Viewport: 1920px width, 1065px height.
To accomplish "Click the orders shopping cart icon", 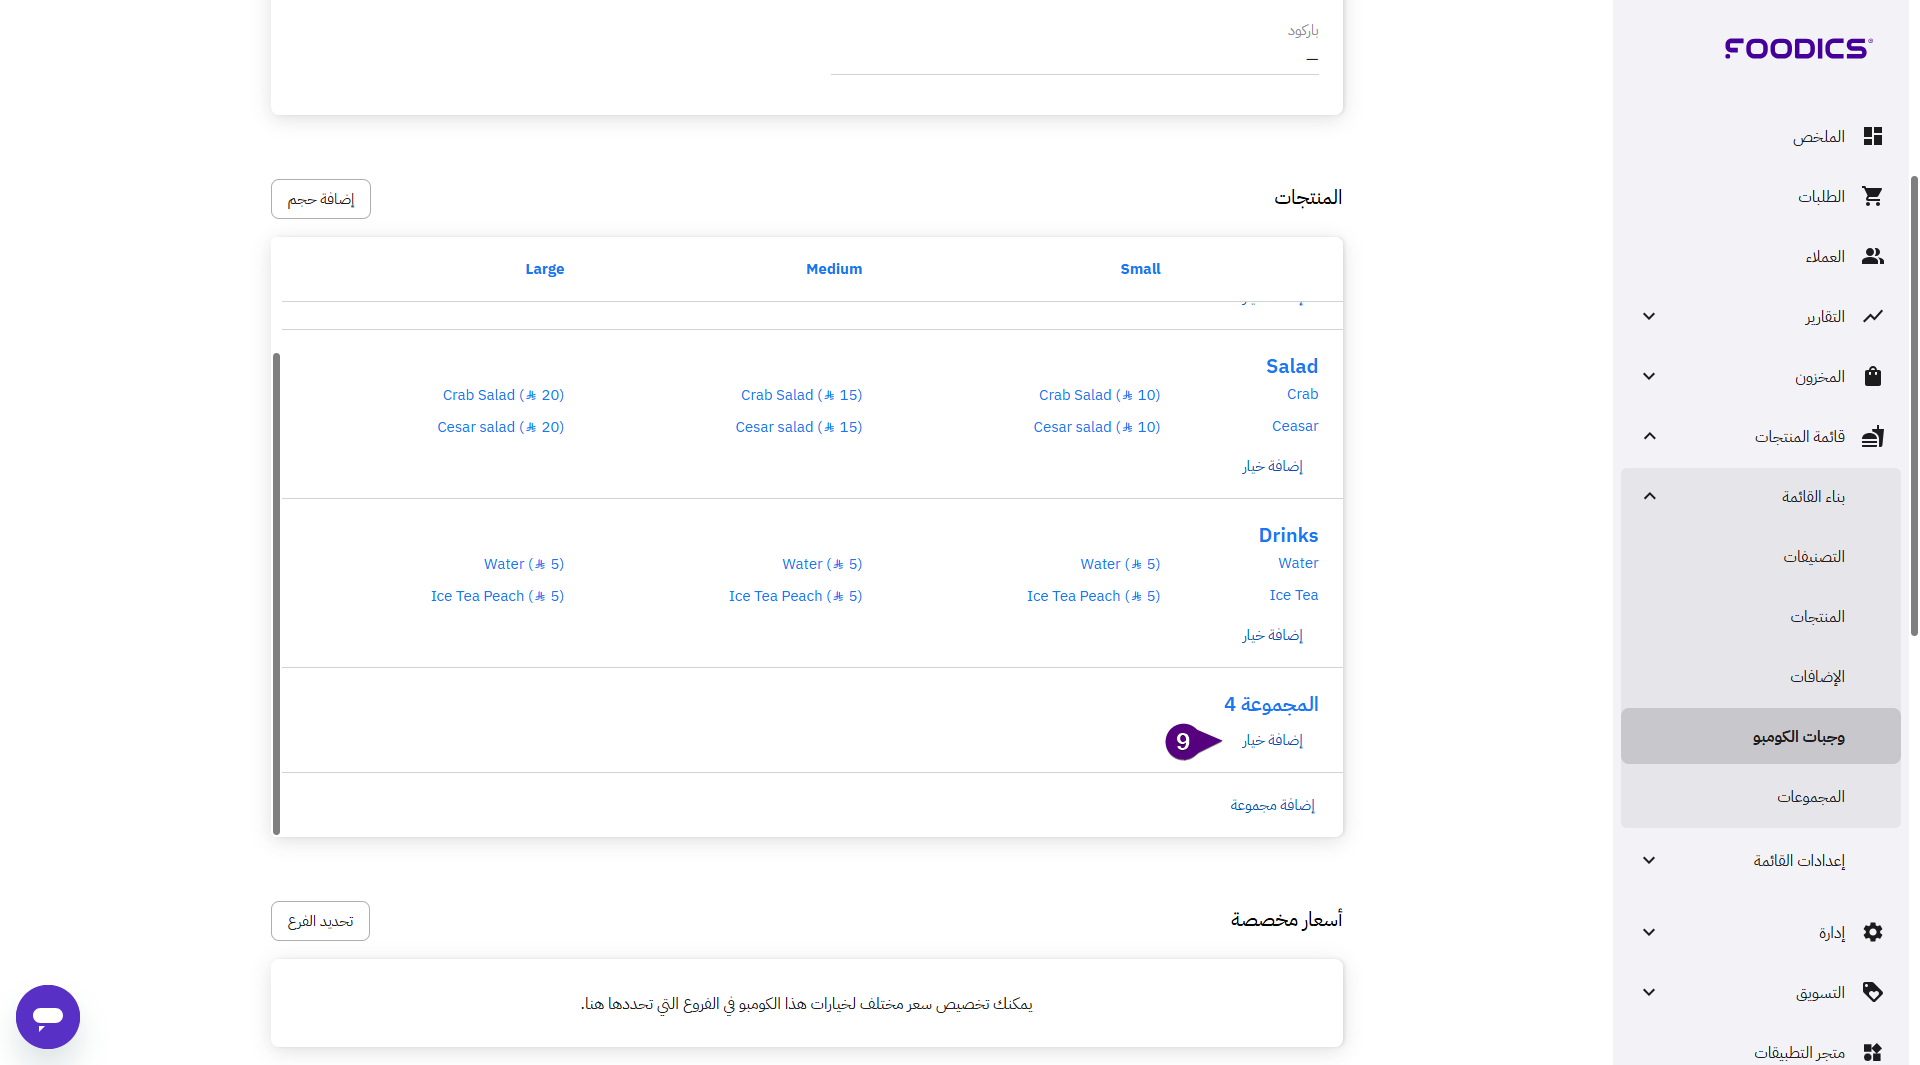I will click(1872, 196).
